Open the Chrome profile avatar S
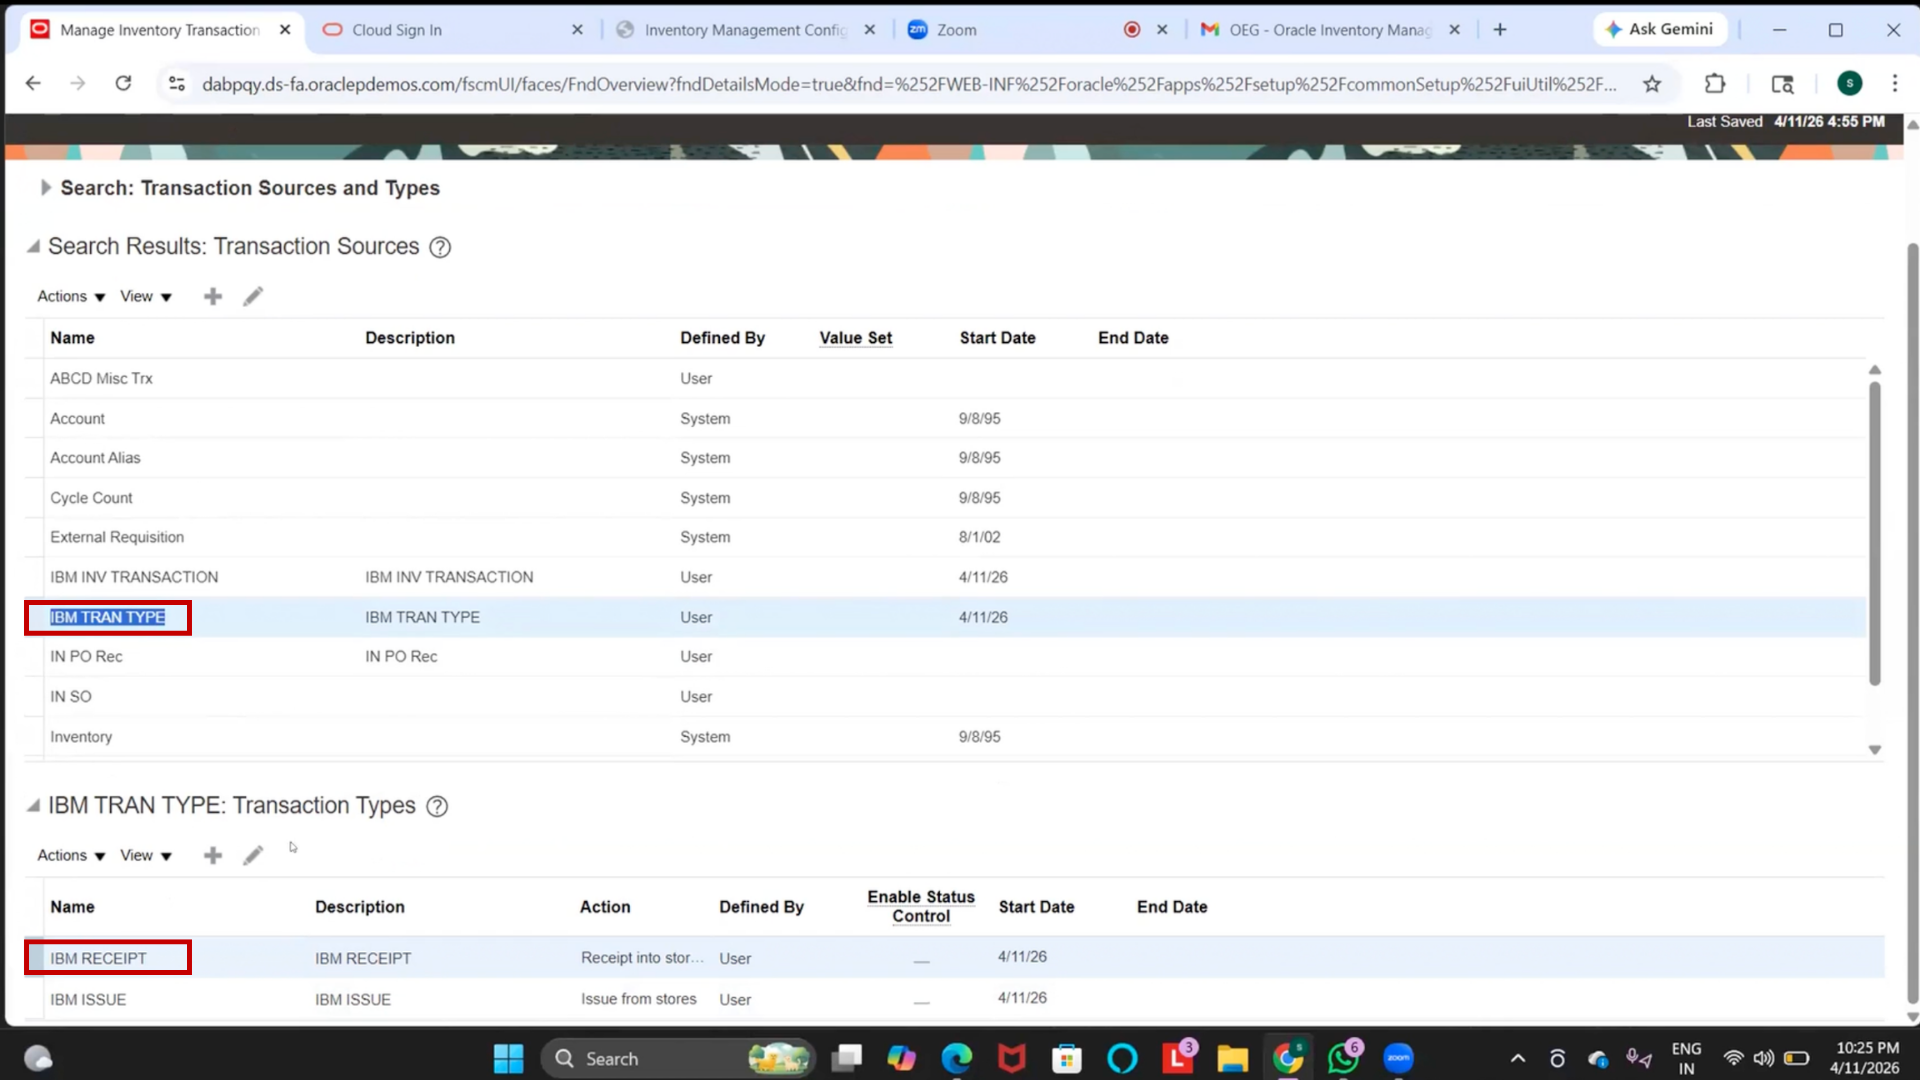1920x1080 pixels. point(1849,84)
